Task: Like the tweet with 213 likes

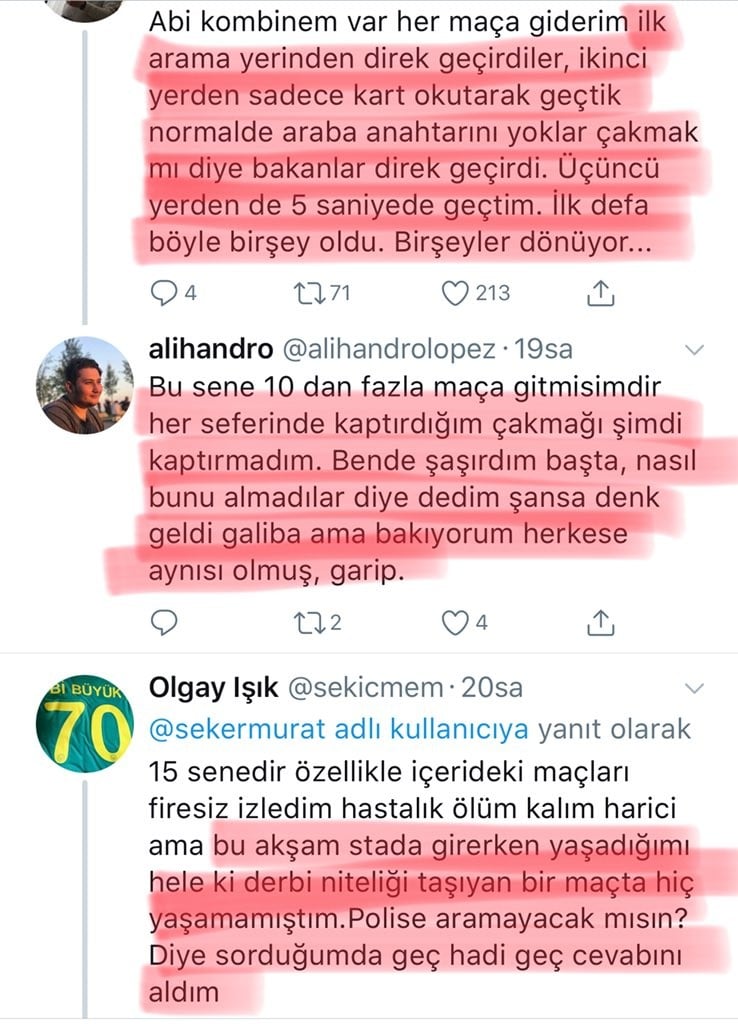Action: pos(456,292)
